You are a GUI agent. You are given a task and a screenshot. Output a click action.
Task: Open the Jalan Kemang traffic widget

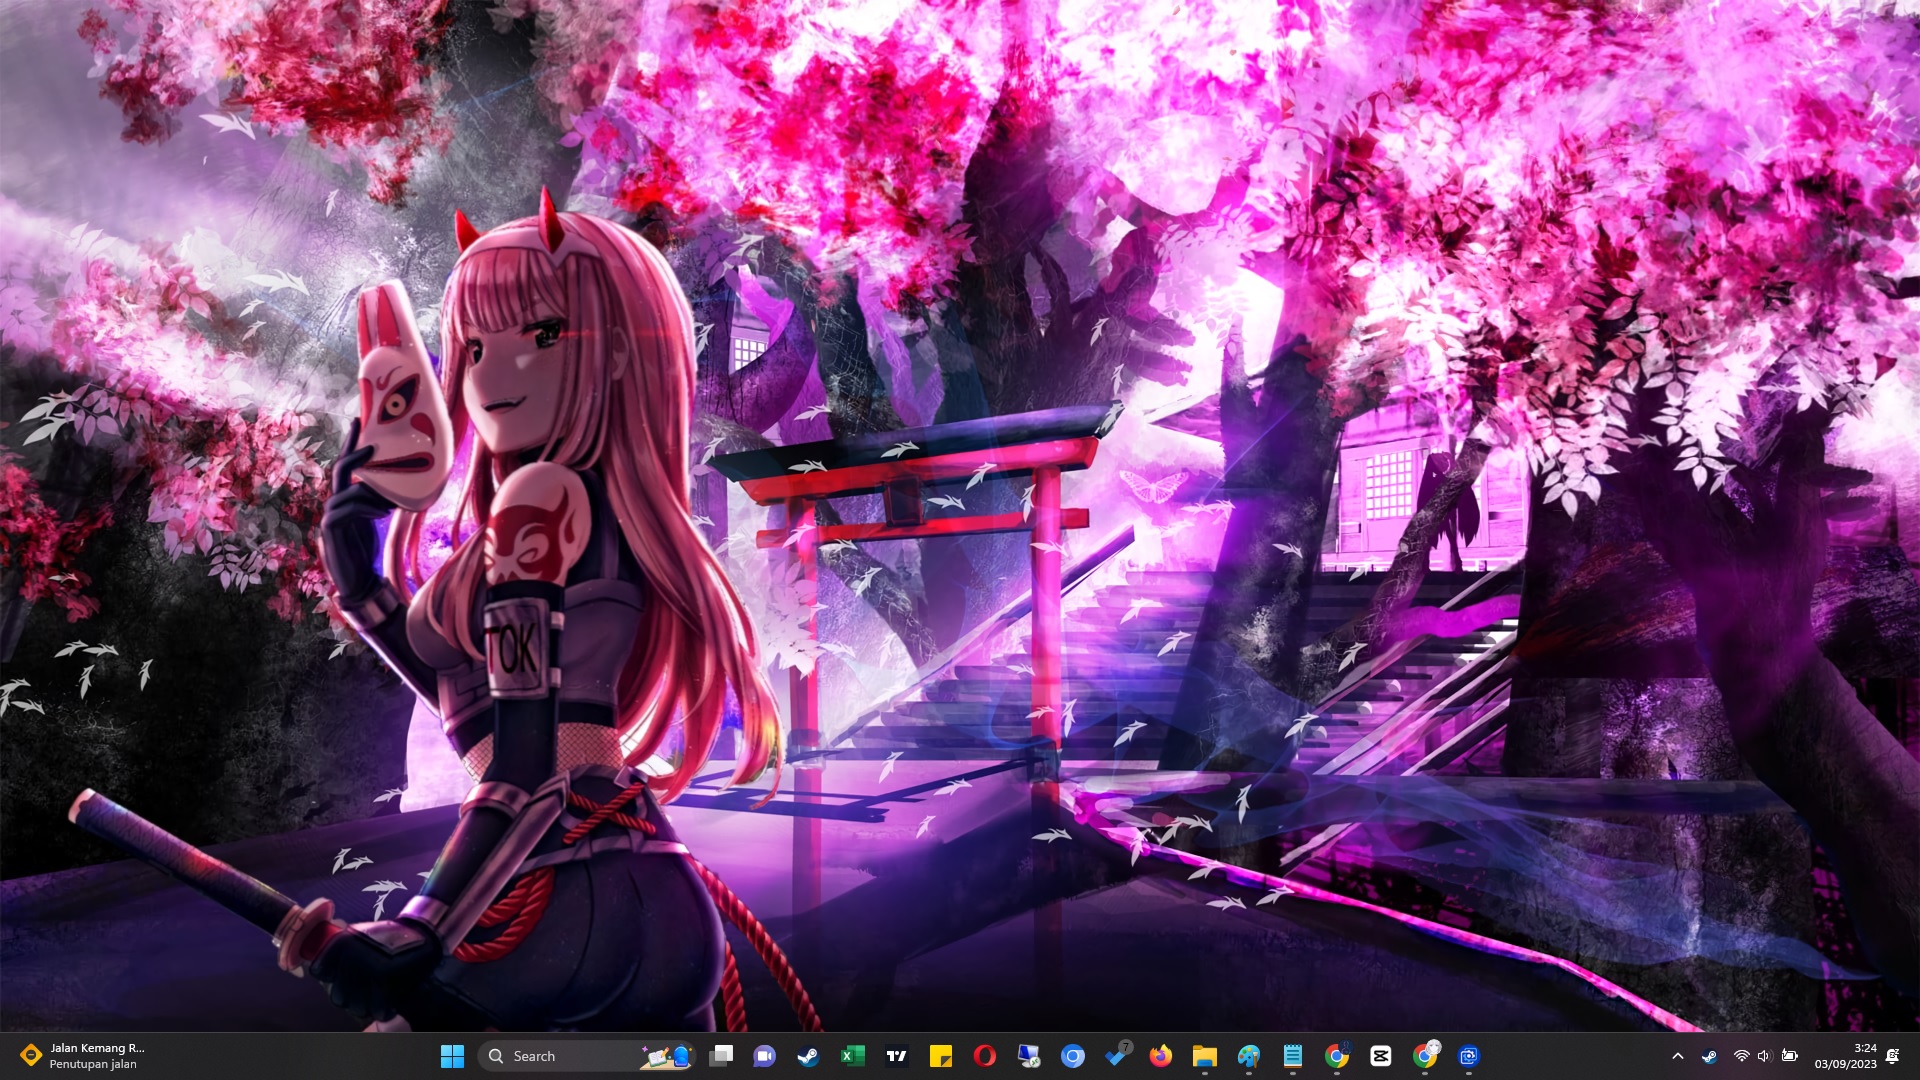85,1056
